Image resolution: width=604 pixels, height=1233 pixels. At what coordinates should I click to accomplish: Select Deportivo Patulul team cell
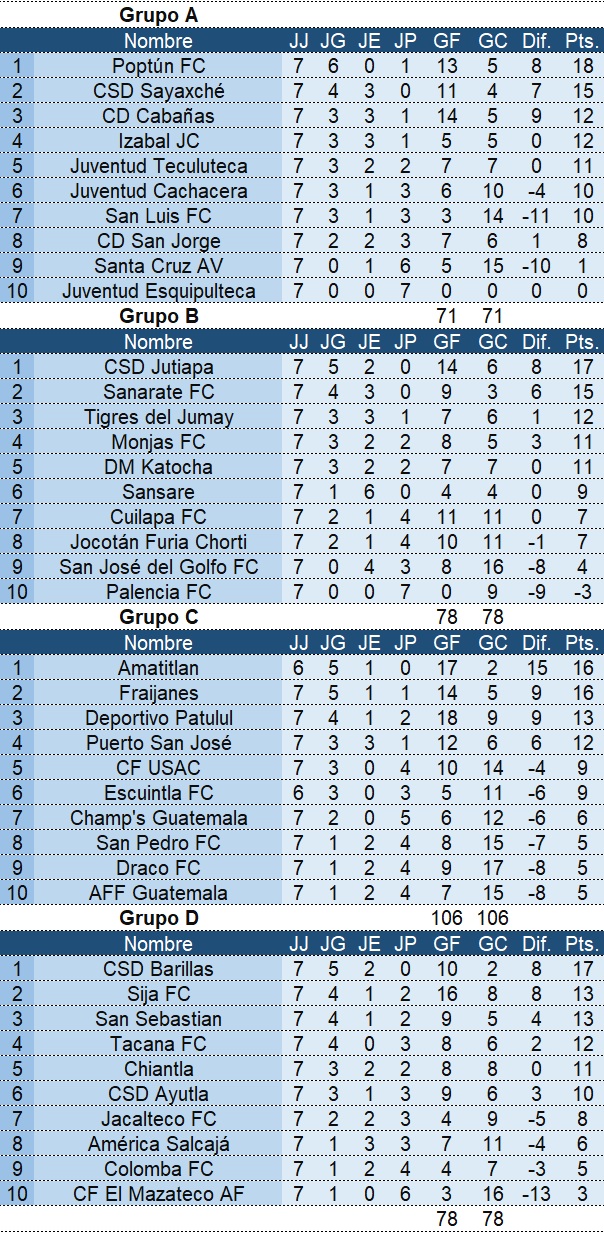click(x=158, y=718)
